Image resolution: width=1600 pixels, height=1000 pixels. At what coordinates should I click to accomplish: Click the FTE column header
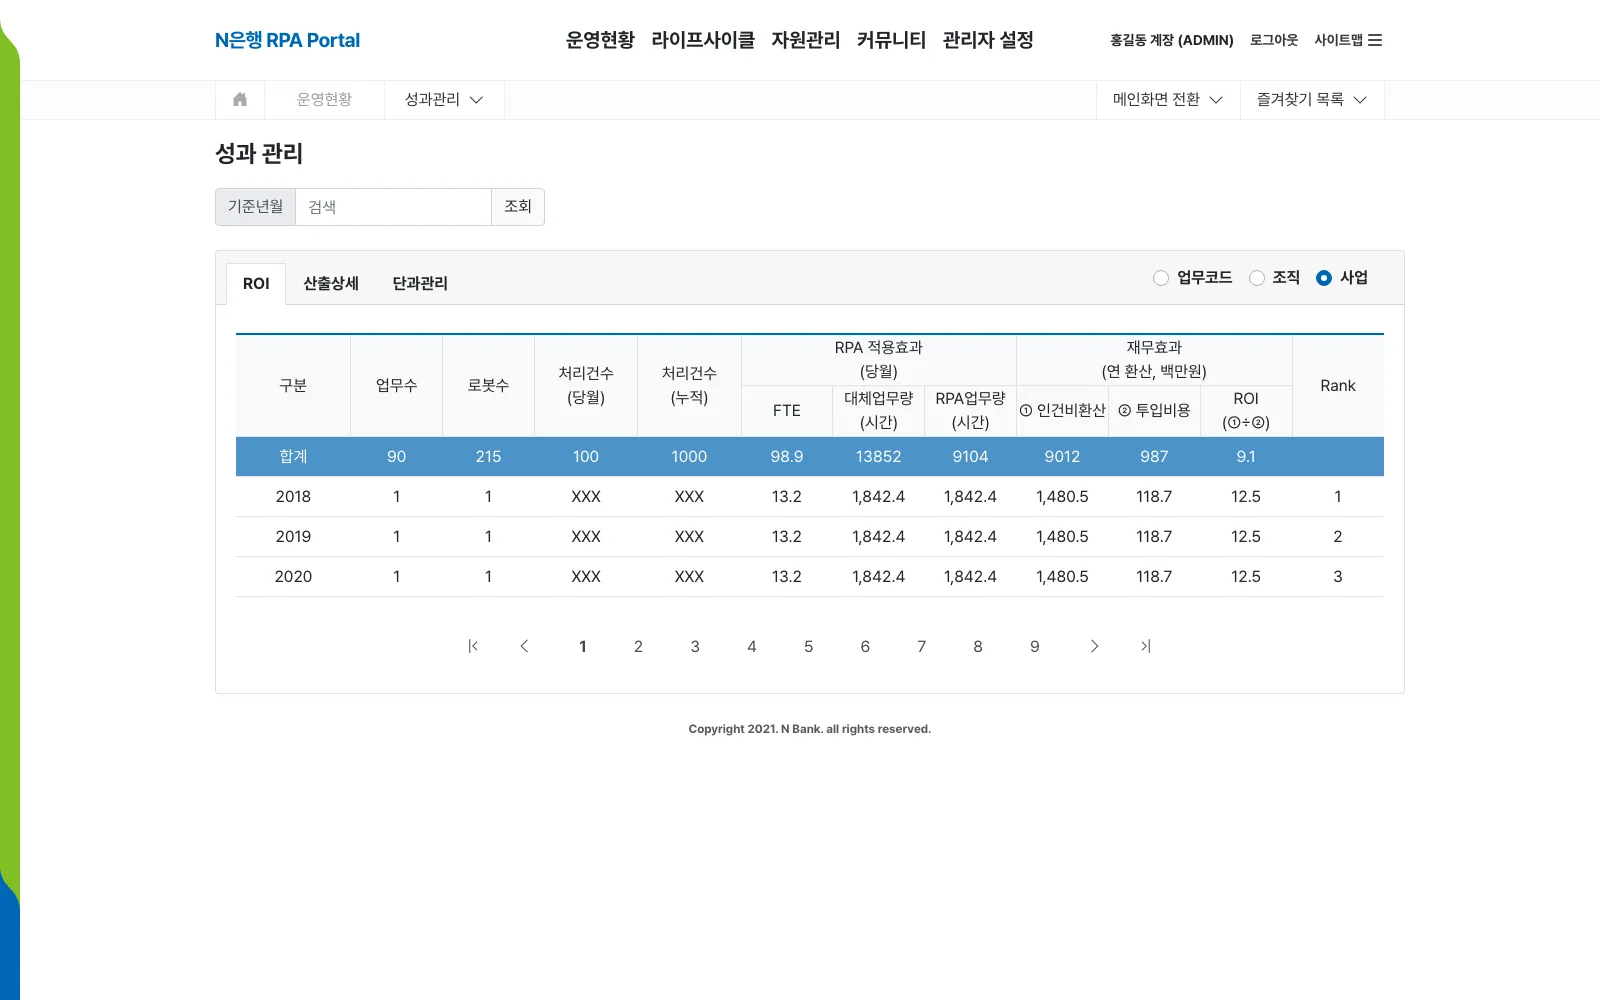click(x=787, y=410)
